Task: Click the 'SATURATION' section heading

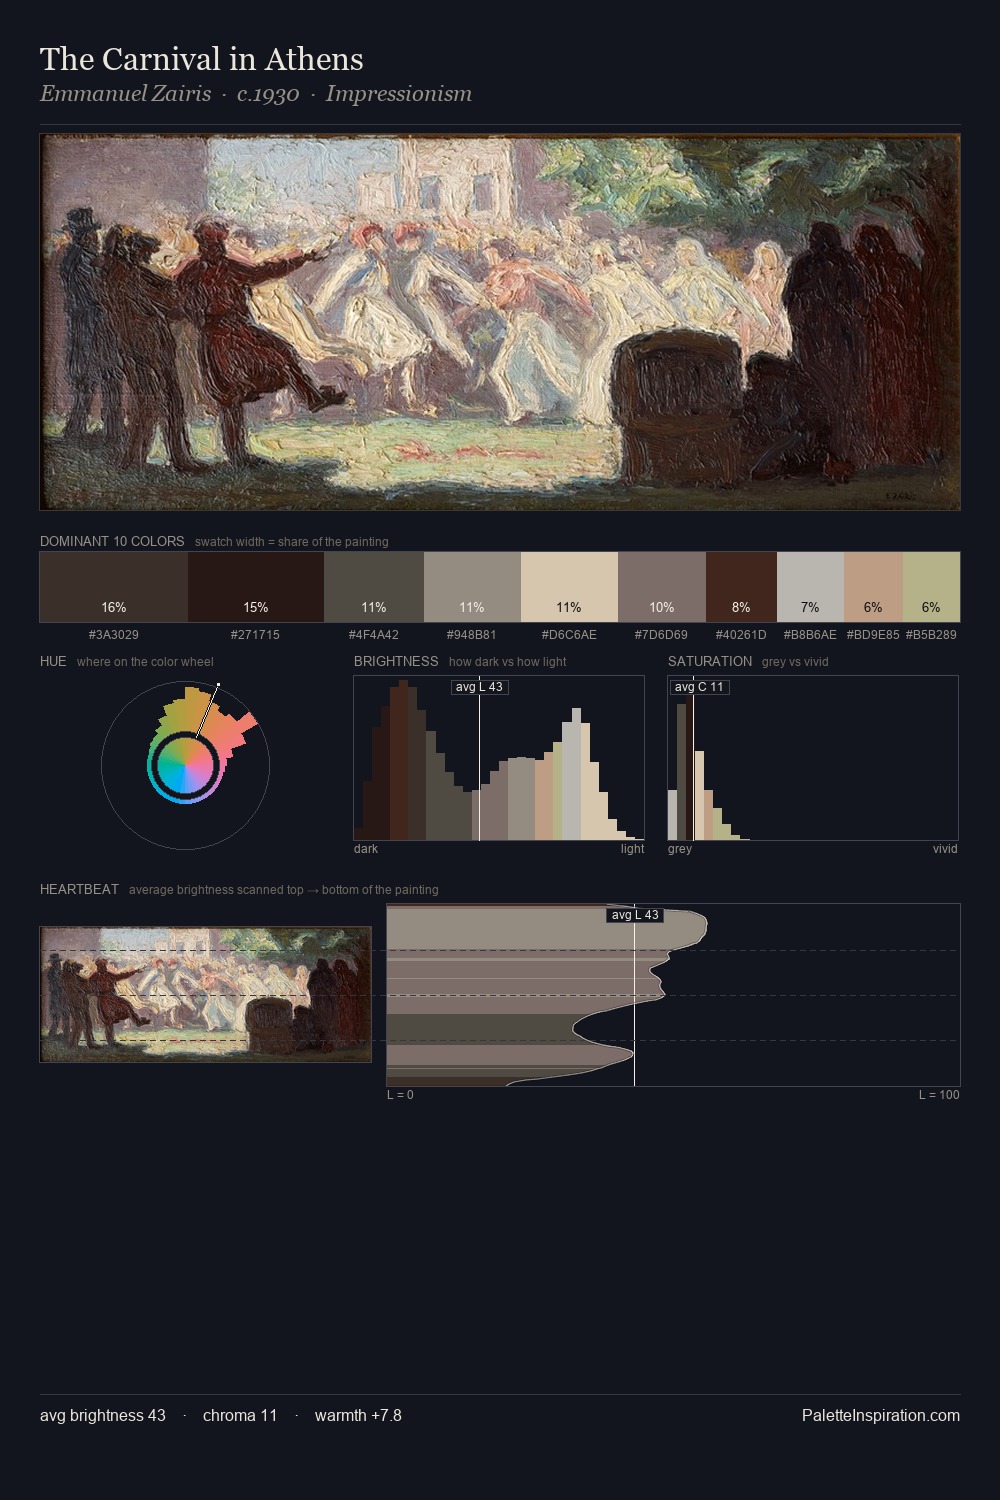Action: point(710,661)
